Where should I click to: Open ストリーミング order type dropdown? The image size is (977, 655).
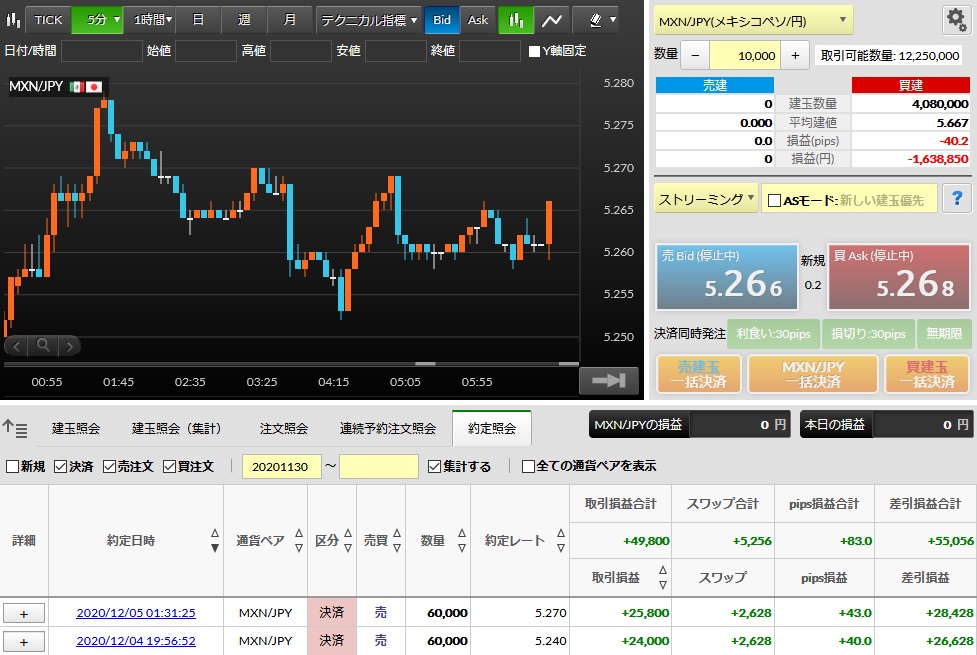point(705,199)
